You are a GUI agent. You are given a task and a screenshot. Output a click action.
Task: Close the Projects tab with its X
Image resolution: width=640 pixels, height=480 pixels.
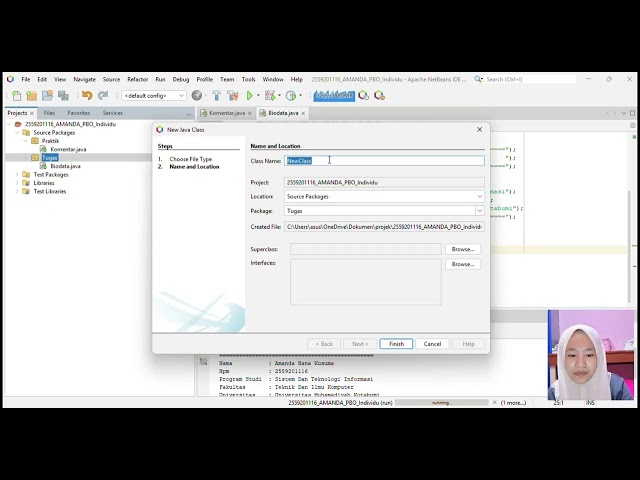(x=32, y=113)
